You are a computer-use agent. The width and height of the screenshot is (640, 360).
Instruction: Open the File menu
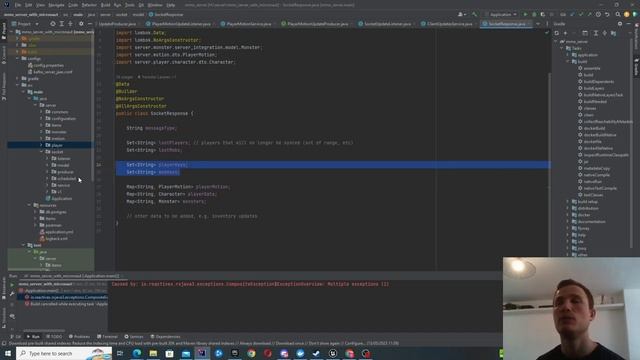pyautogui.click(x=18, y=5)
